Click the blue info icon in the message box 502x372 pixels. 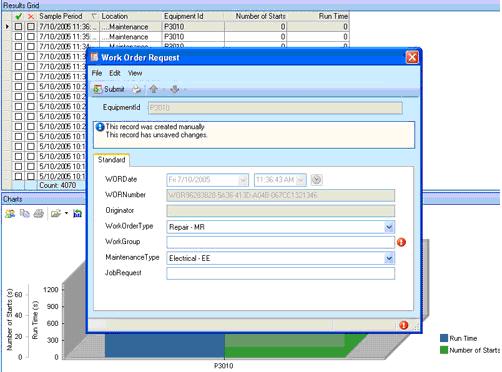click(x=100, y=127)
